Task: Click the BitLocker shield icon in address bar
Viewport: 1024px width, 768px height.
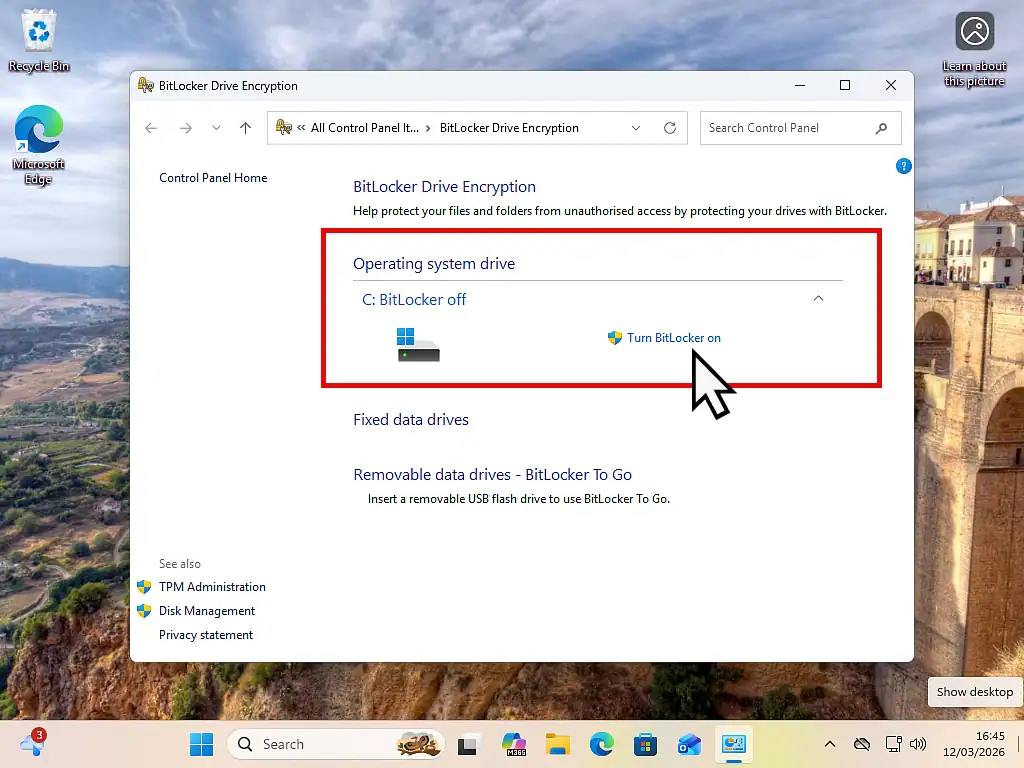Action: (x=284, y=128)
